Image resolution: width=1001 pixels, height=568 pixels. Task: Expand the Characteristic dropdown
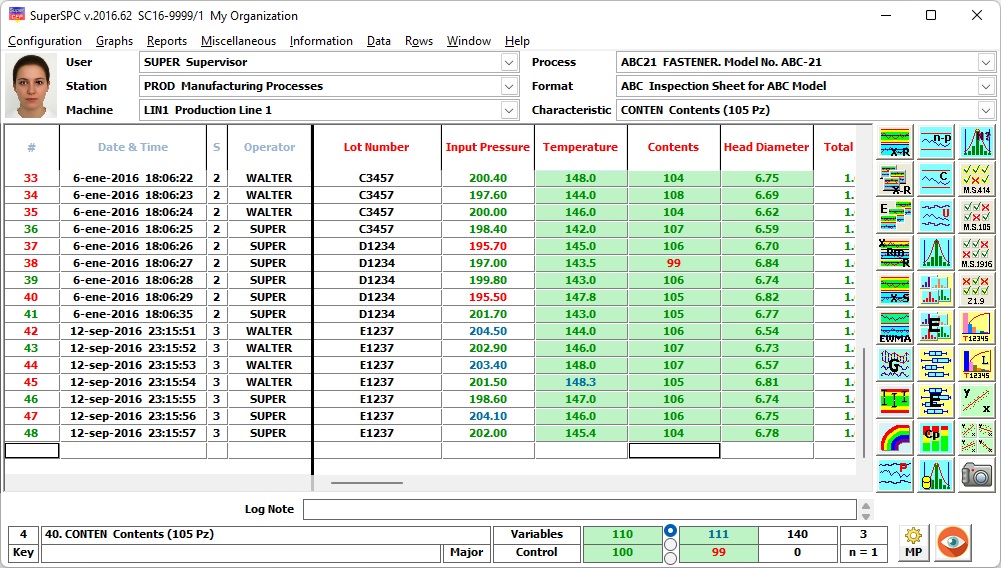point(986,110)
